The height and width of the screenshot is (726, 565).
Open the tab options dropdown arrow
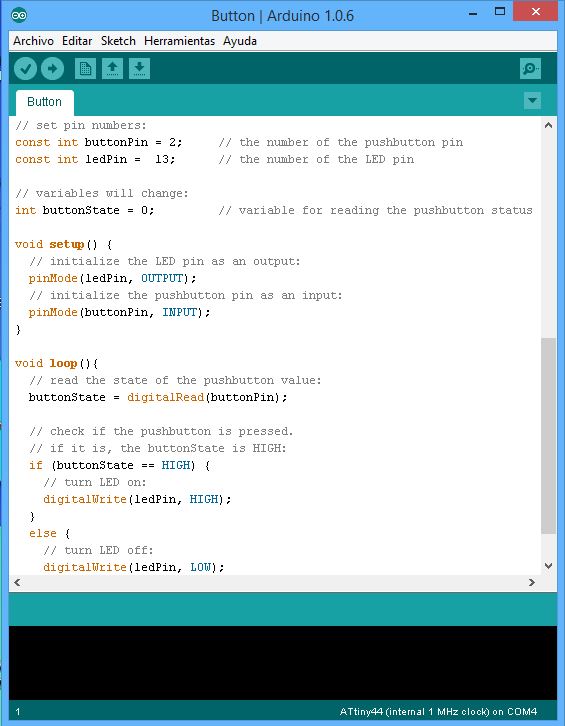coord(532,100)
